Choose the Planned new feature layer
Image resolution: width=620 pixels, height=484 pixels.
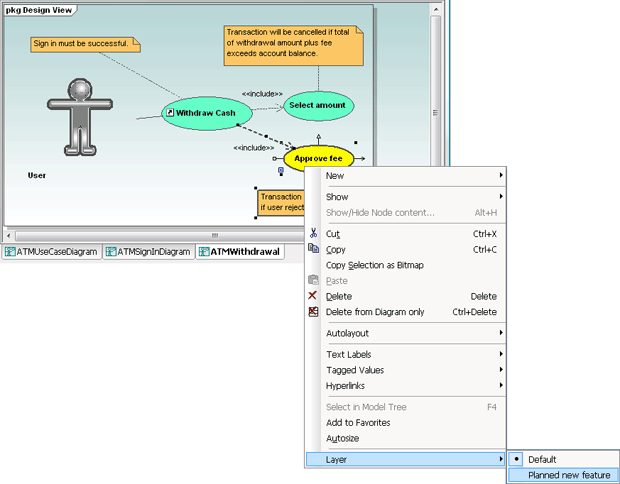[x=568, y=475]
